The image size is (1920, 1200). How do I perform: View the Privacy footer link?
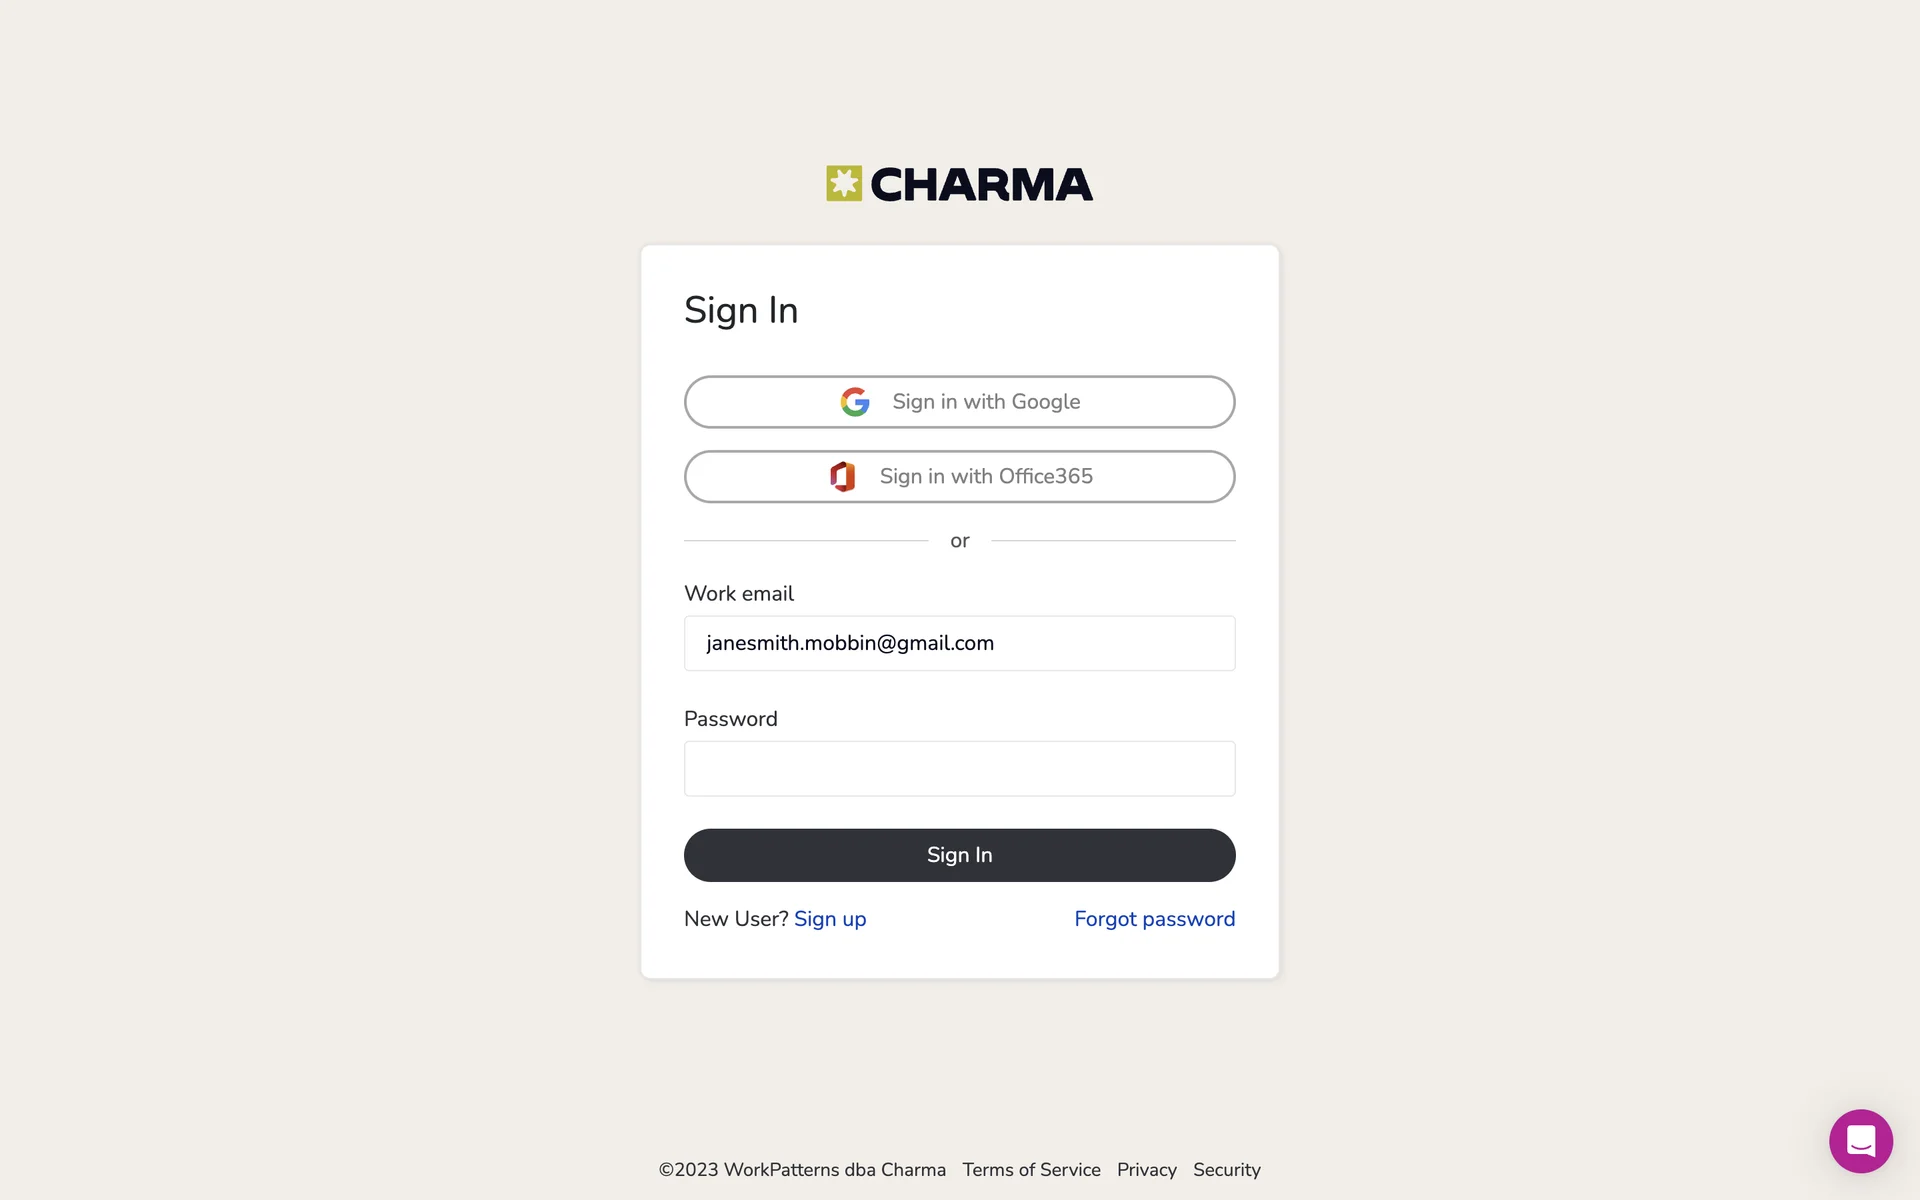click(1146, 1170)
